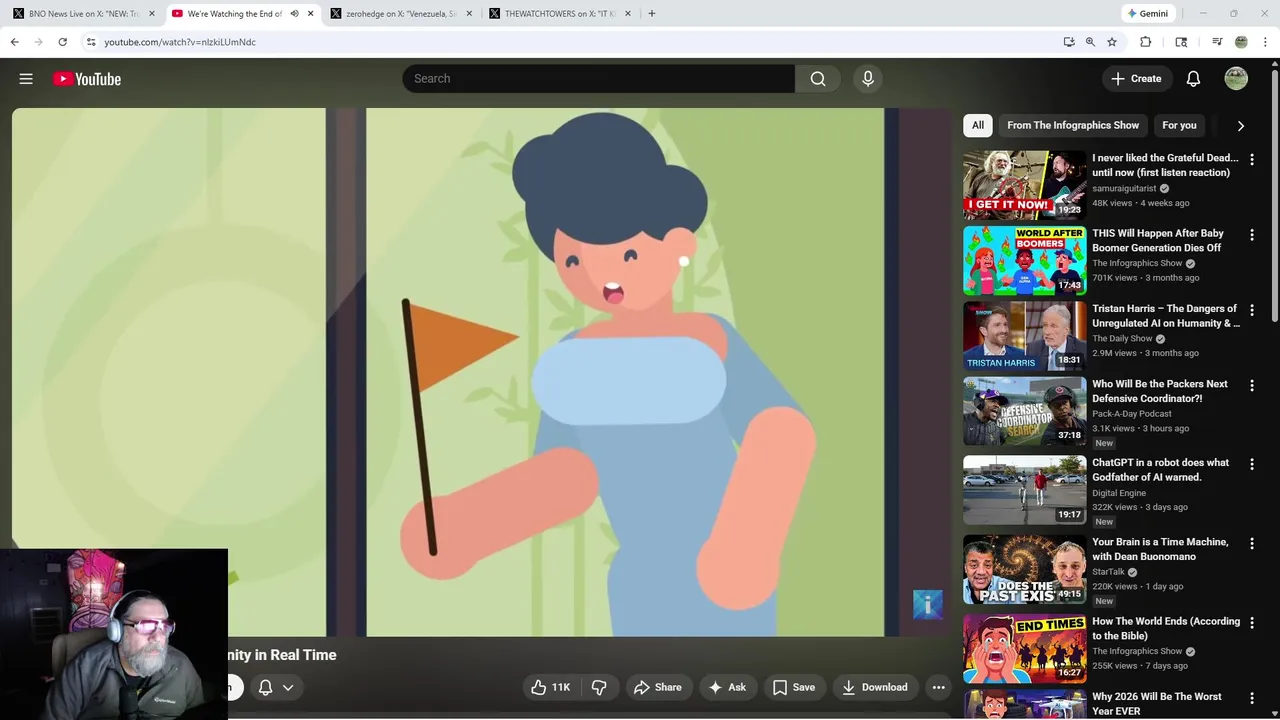Screen dimensions: 1280x720
Task: Open options for Baby Boomer video
Action: (x=1251, y=235)
